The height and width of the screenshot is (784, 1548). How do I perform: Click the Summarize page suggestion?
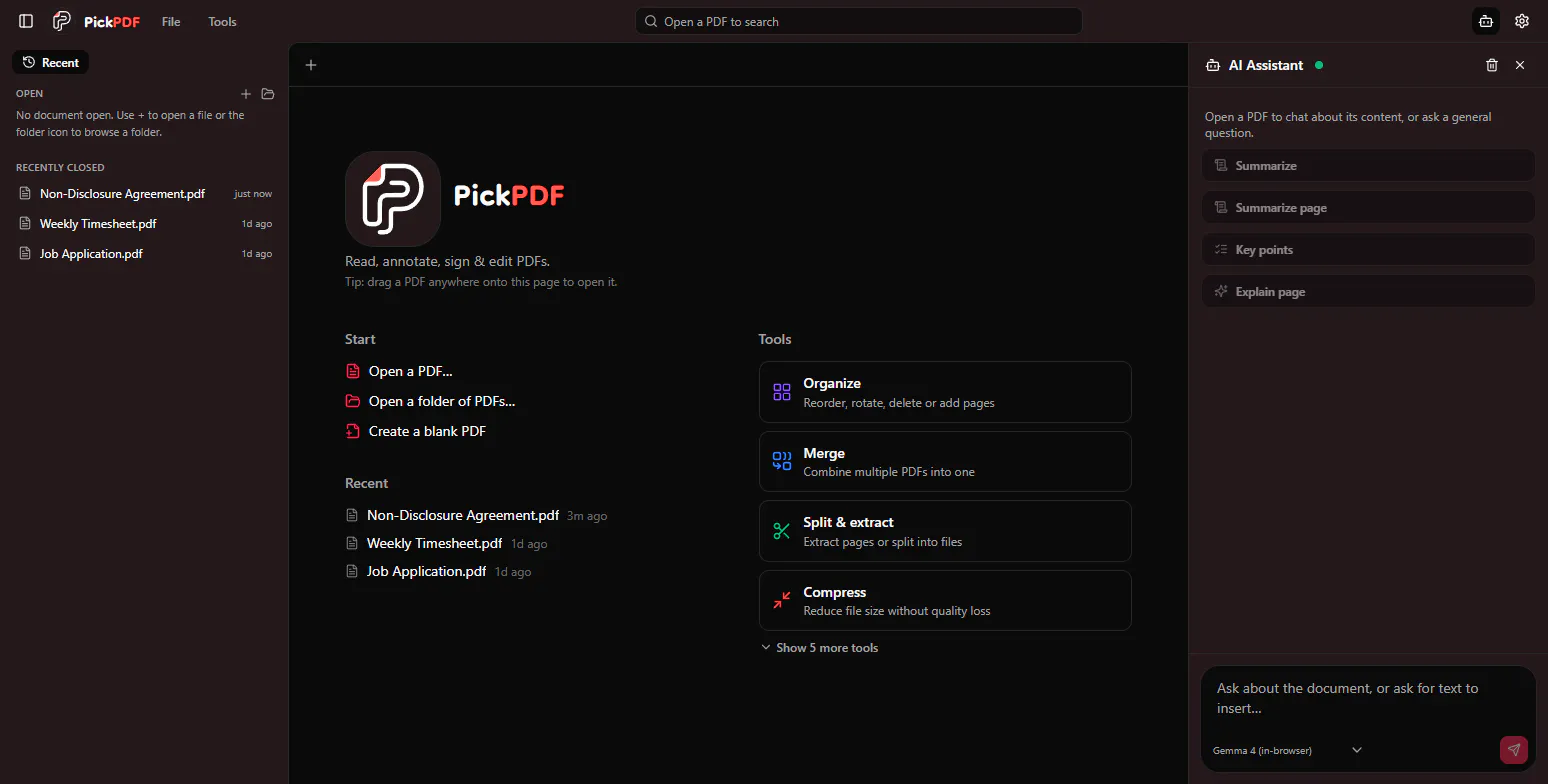(1368, 208)
